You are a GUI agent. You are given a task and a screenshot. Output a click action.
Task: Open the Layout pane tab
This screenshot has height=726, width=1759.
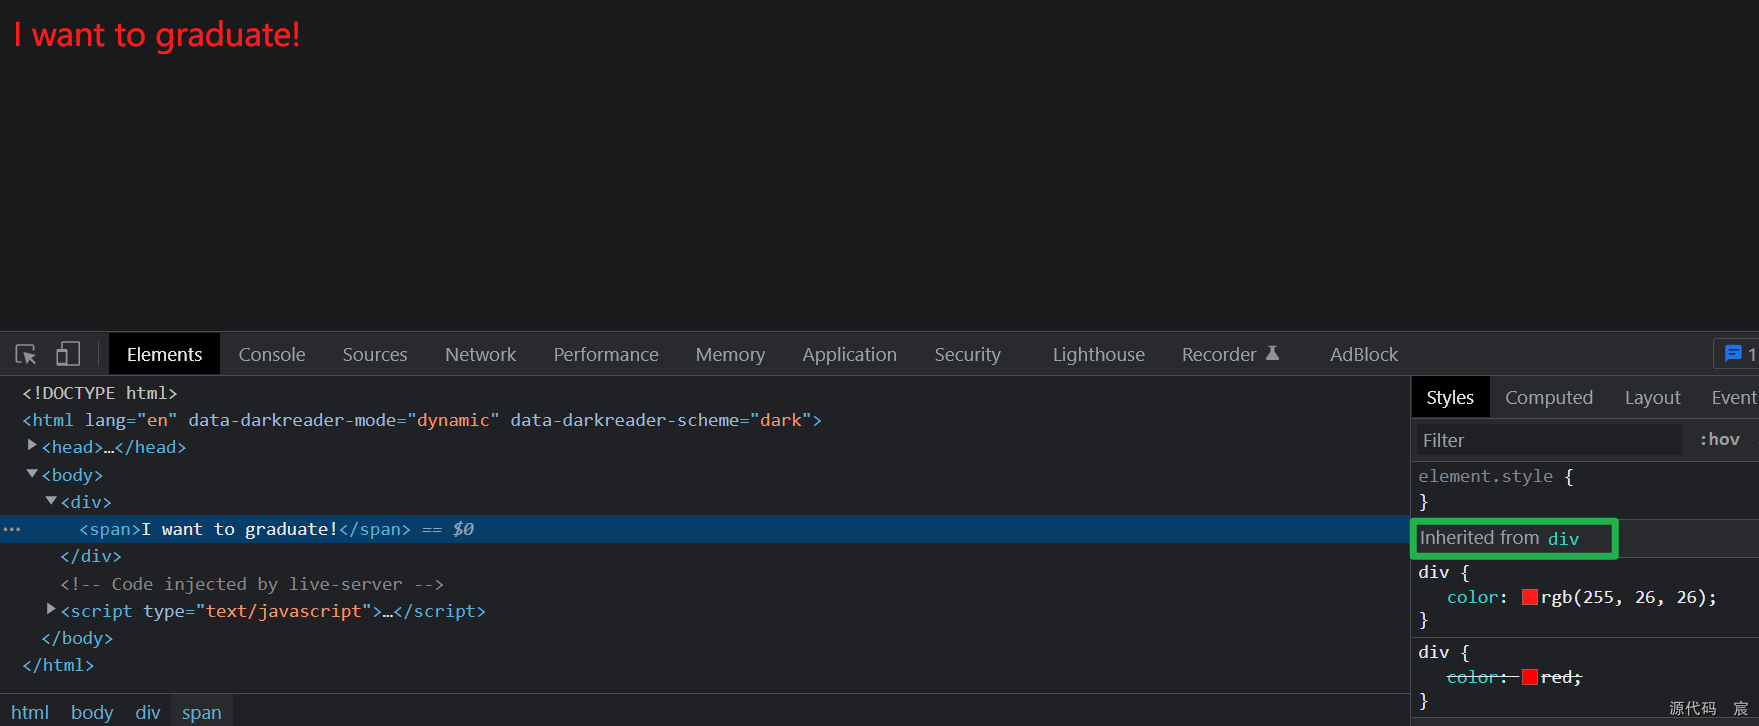coord(1652,398)
